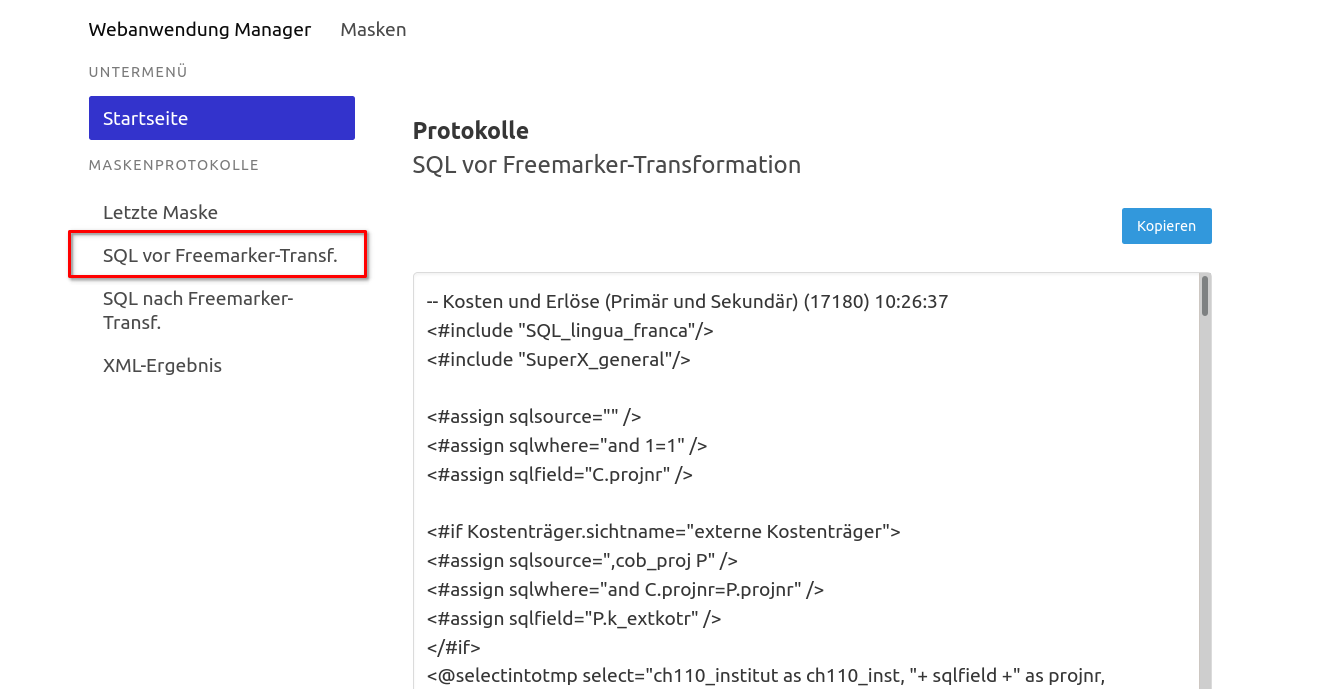Click the @selectintotmp select statement line

(765, 675)
